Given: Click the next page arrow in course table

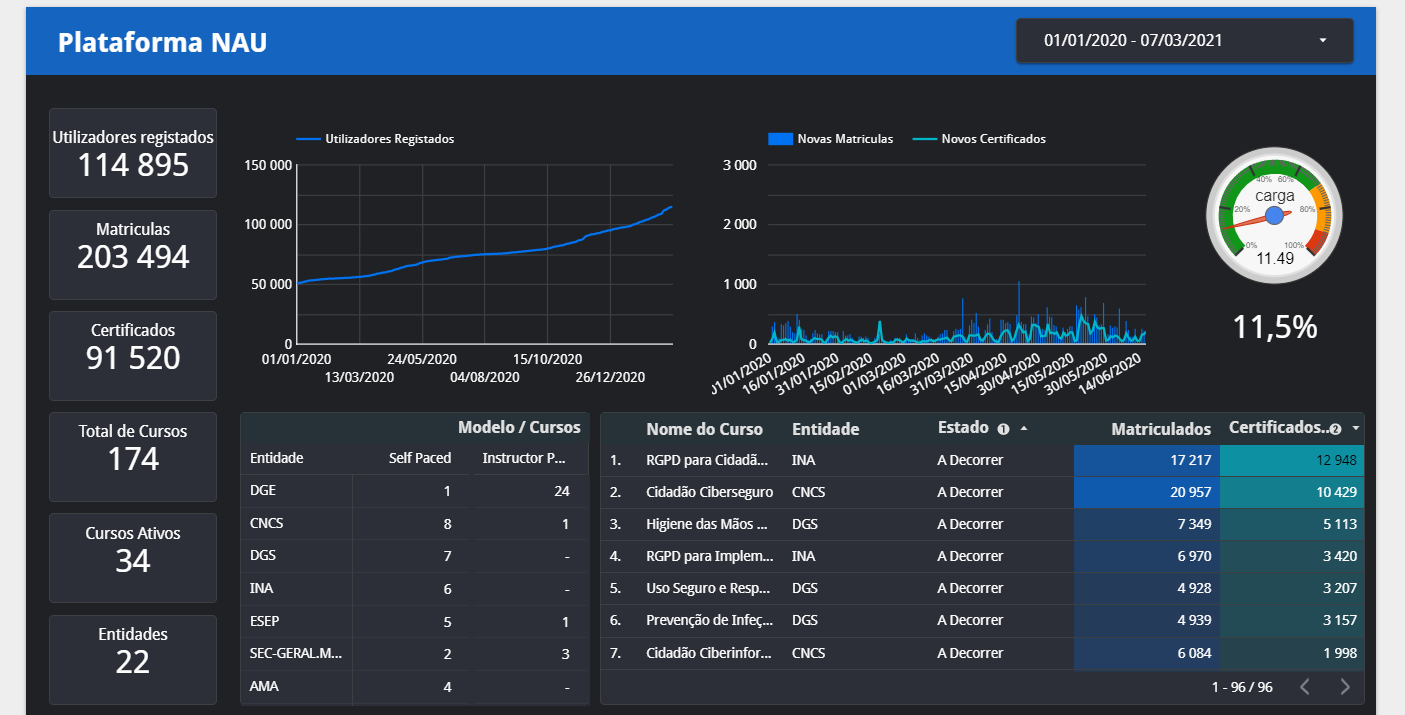Looking at the screenshot, I should coord(1345,686).
